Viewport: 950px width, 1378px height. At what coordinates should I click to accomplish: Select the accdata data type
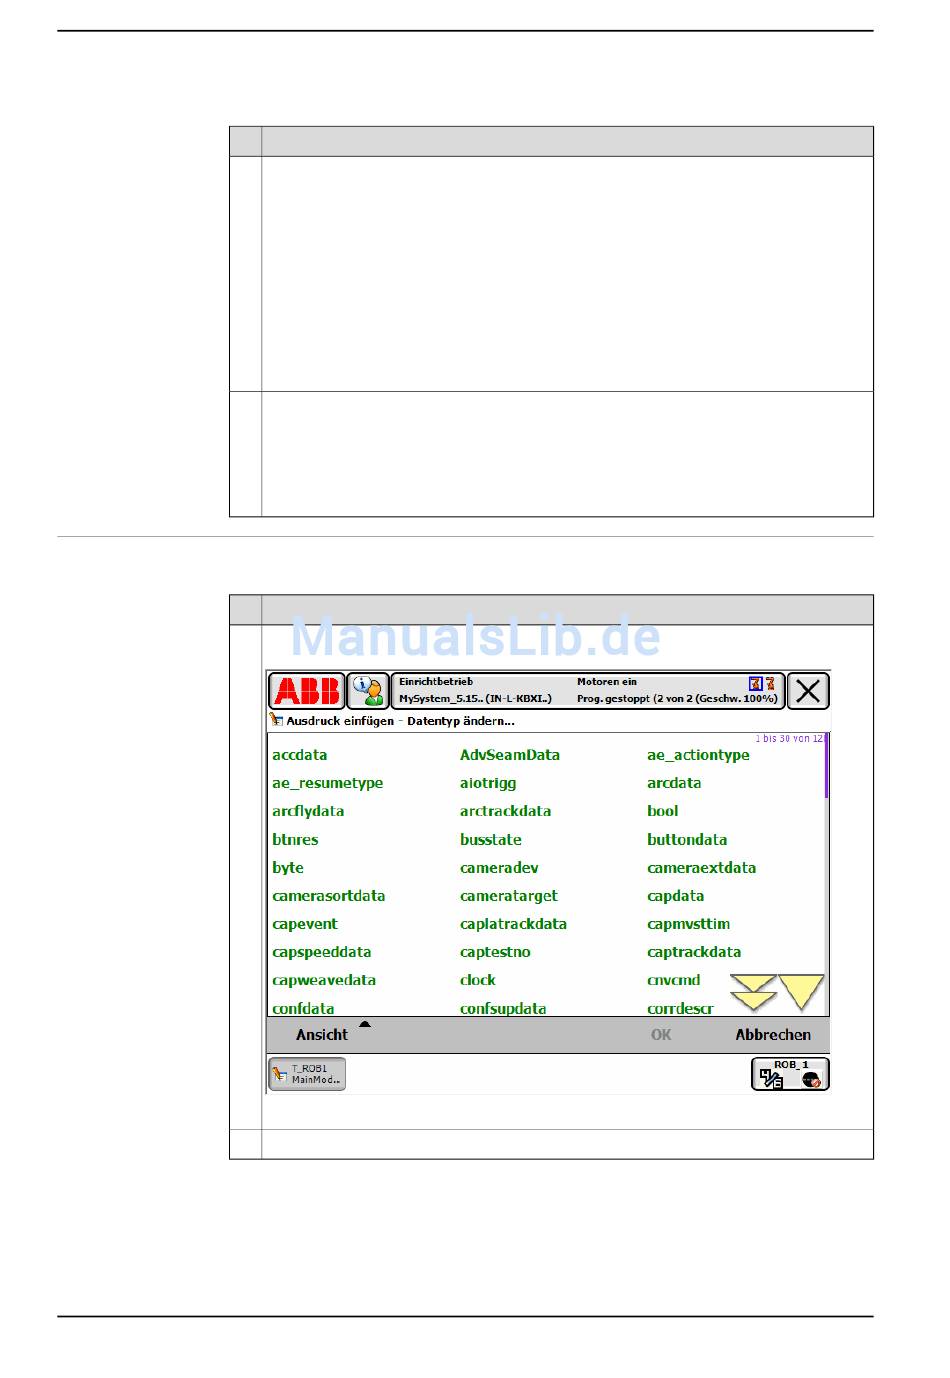coord(299,755)
